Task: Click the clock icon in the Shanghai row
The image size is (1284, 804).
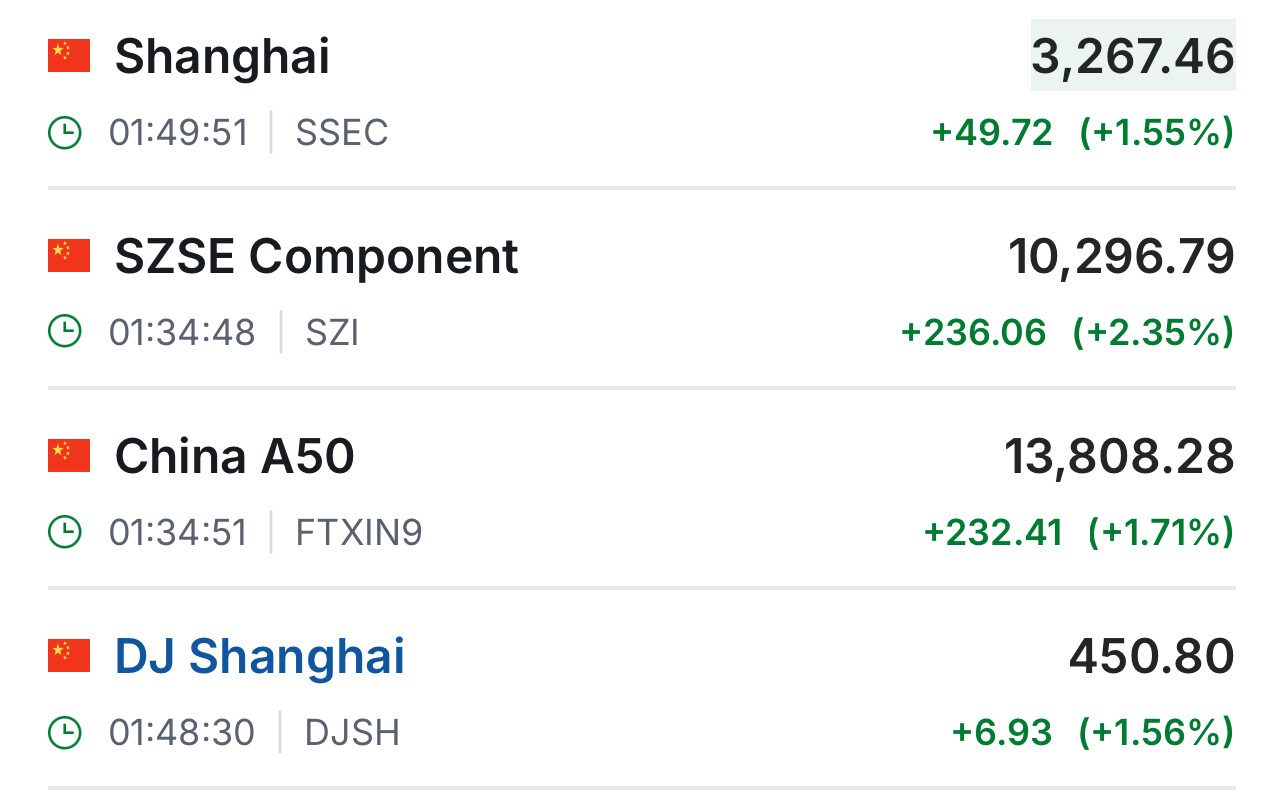Action: [65, 132]
